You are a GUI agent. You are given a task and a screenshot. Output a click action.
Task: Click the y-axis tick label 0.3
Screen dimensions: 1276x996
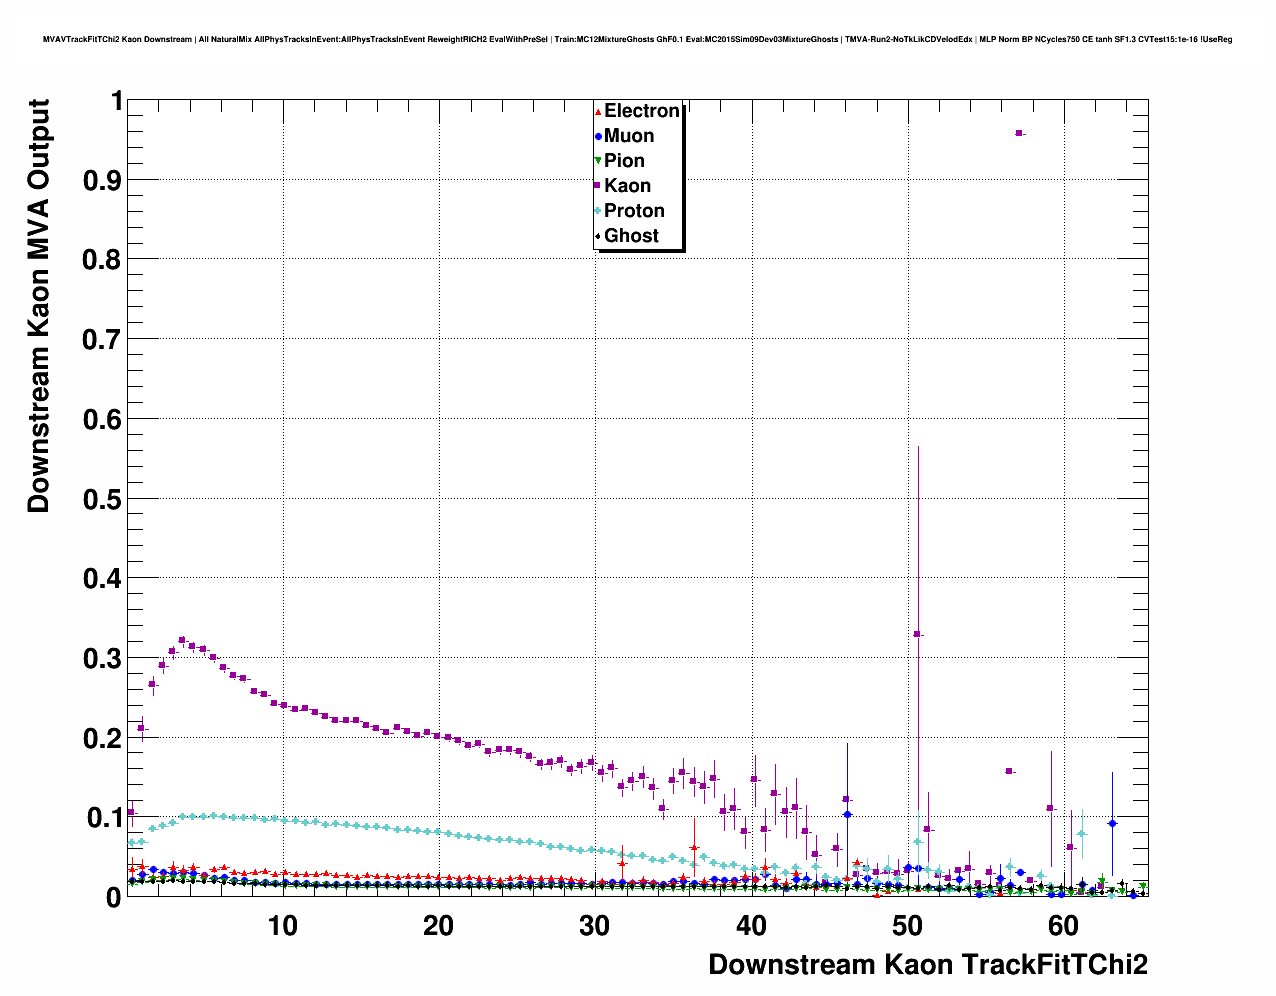(102, 659)
